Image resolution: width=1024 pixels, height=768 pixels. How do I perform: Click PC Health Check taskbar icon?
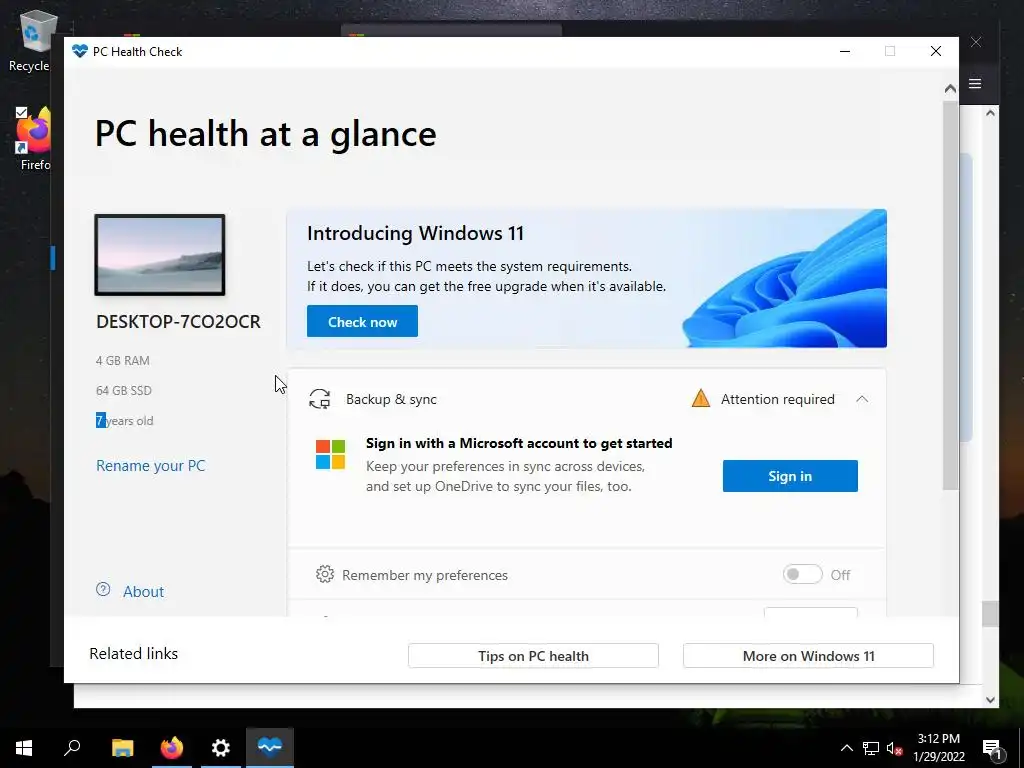(x=270, y=748)
